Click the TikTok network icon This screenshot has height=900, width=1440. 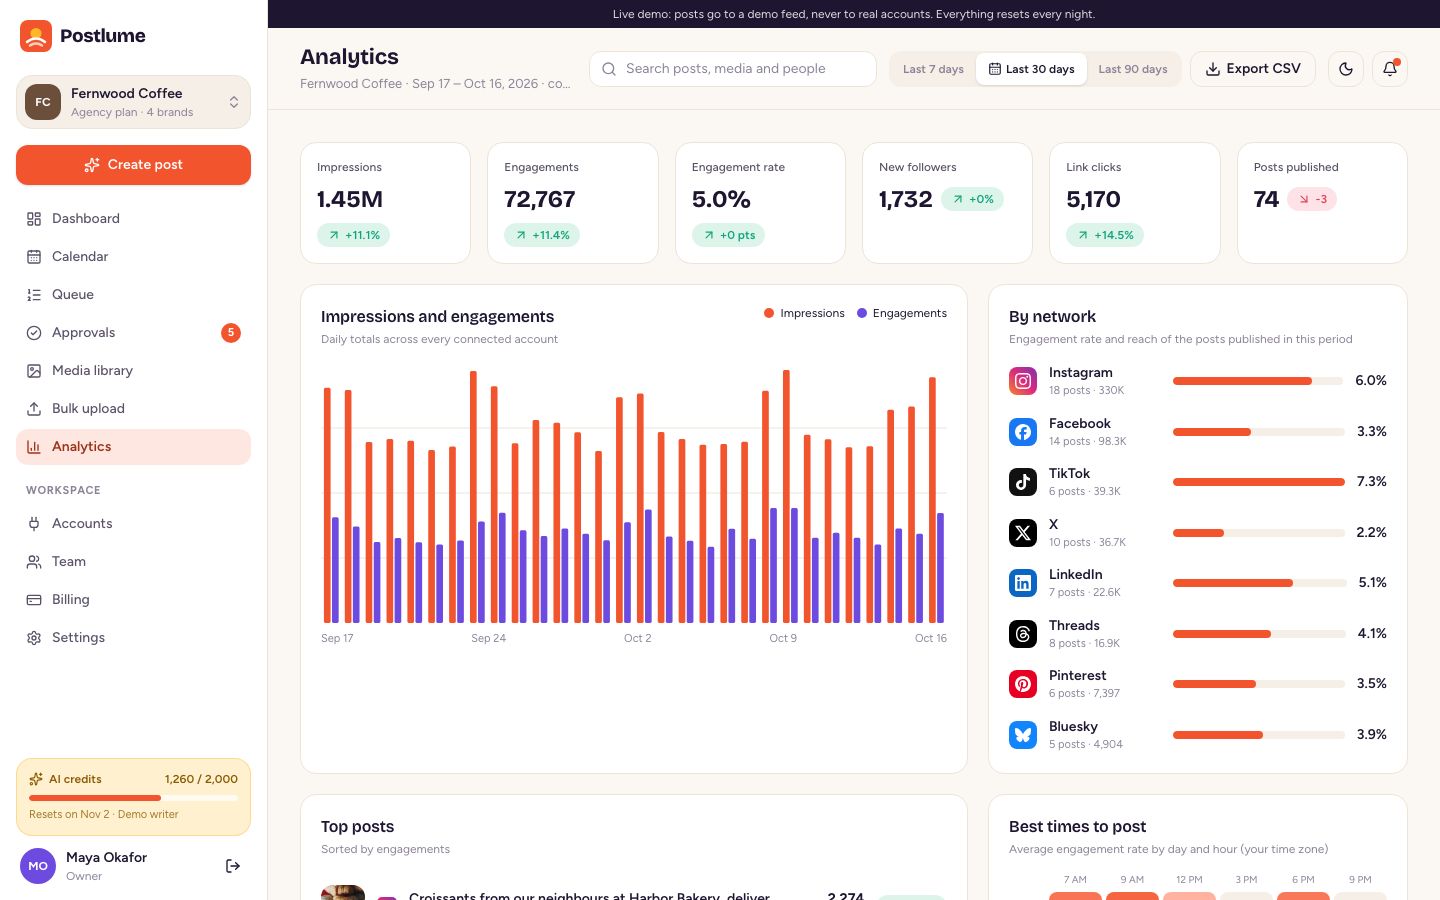click(1023, 482)
